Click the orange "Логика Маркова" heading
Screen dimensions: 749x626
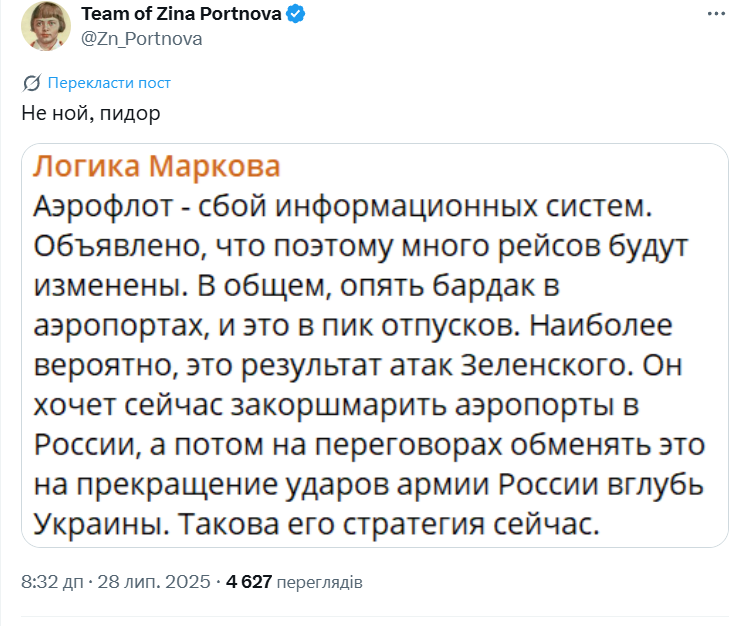tap(157, 166)
